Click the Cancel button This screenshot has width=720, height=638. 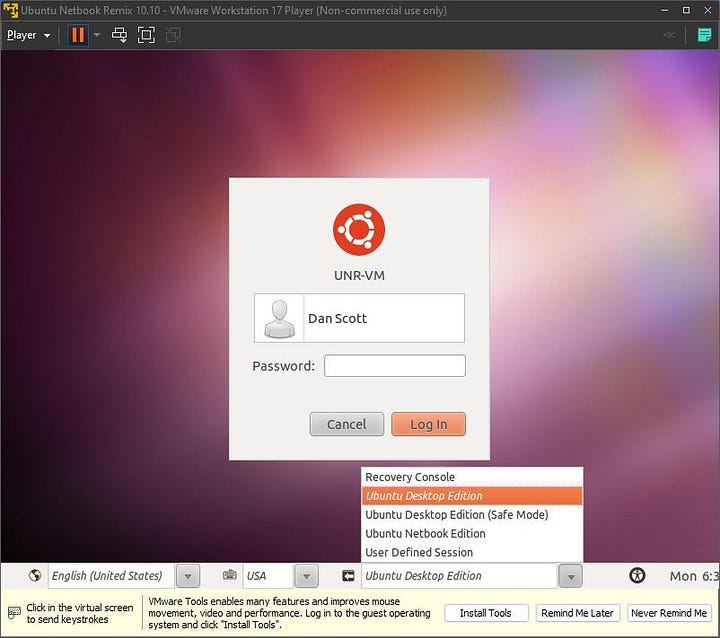click(347, 424)
